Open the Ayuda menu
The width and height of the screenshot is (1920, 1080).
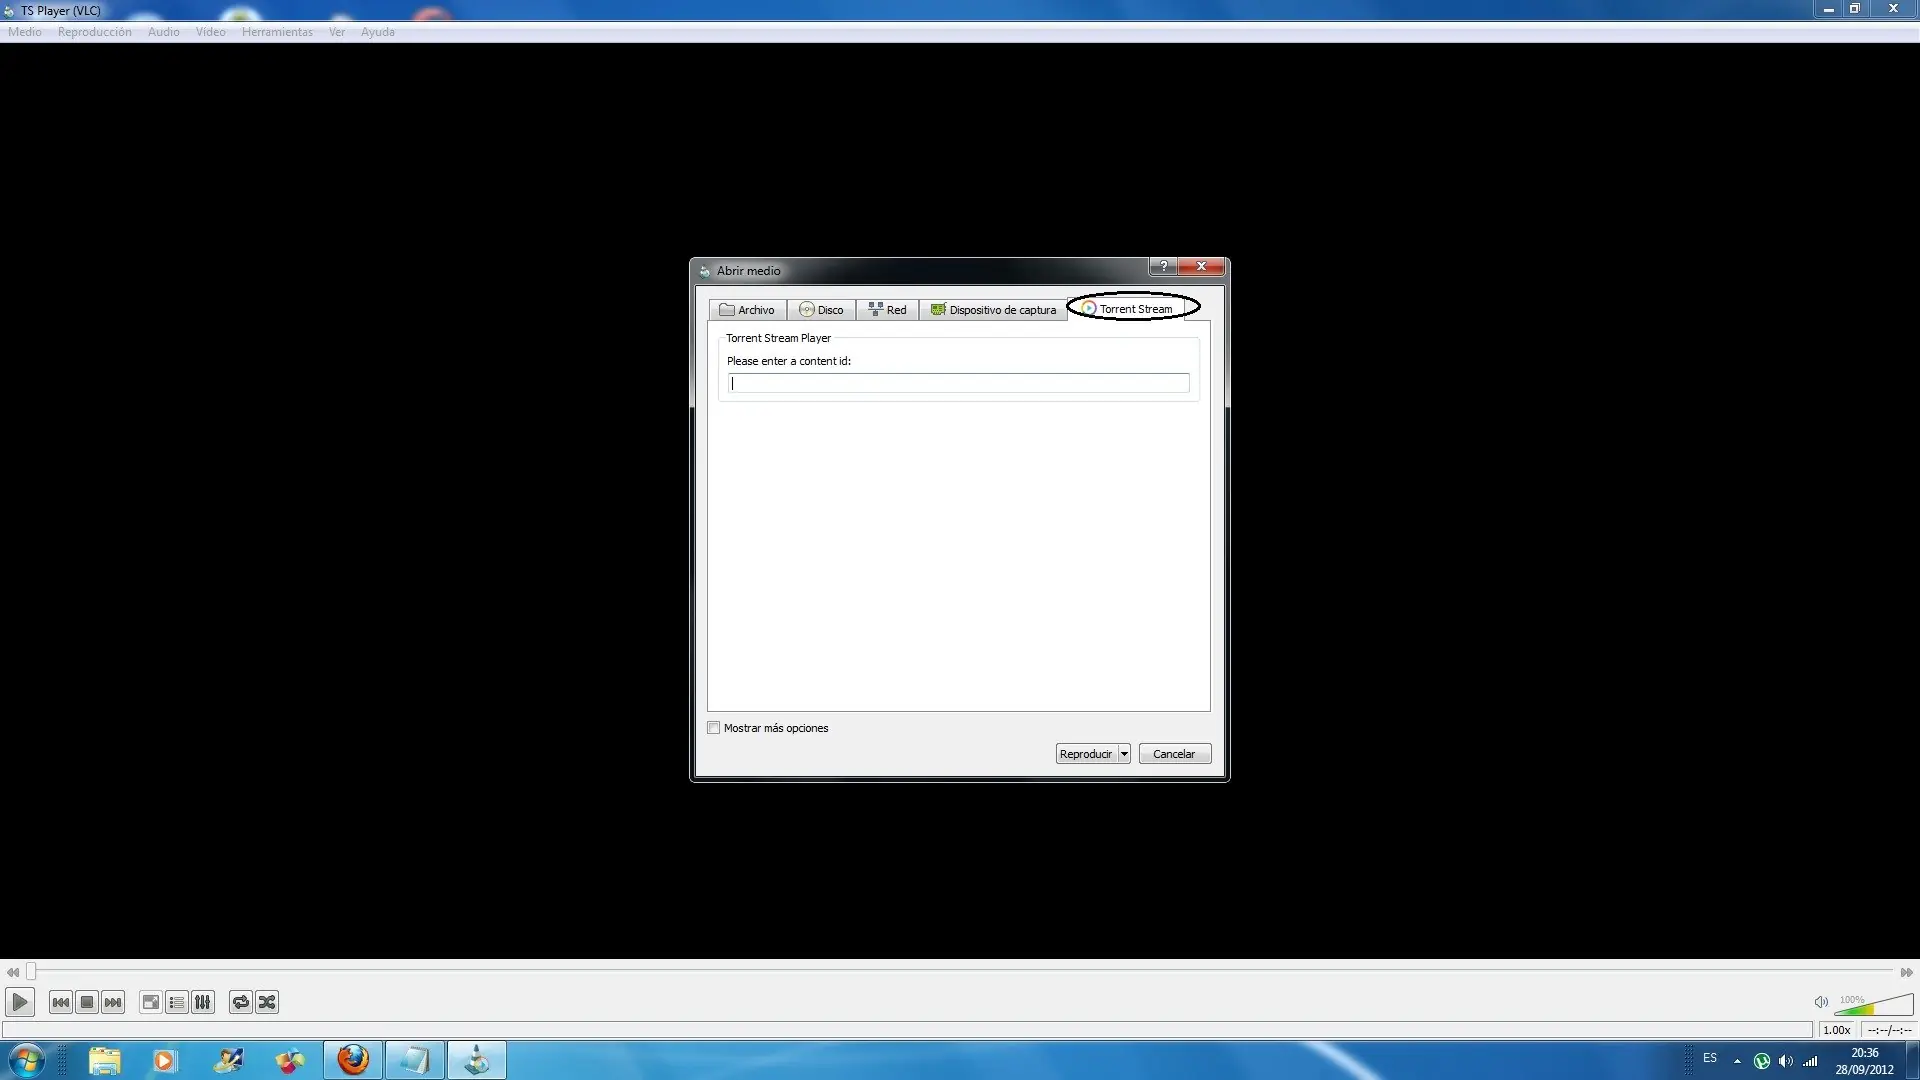pos(378,32)
